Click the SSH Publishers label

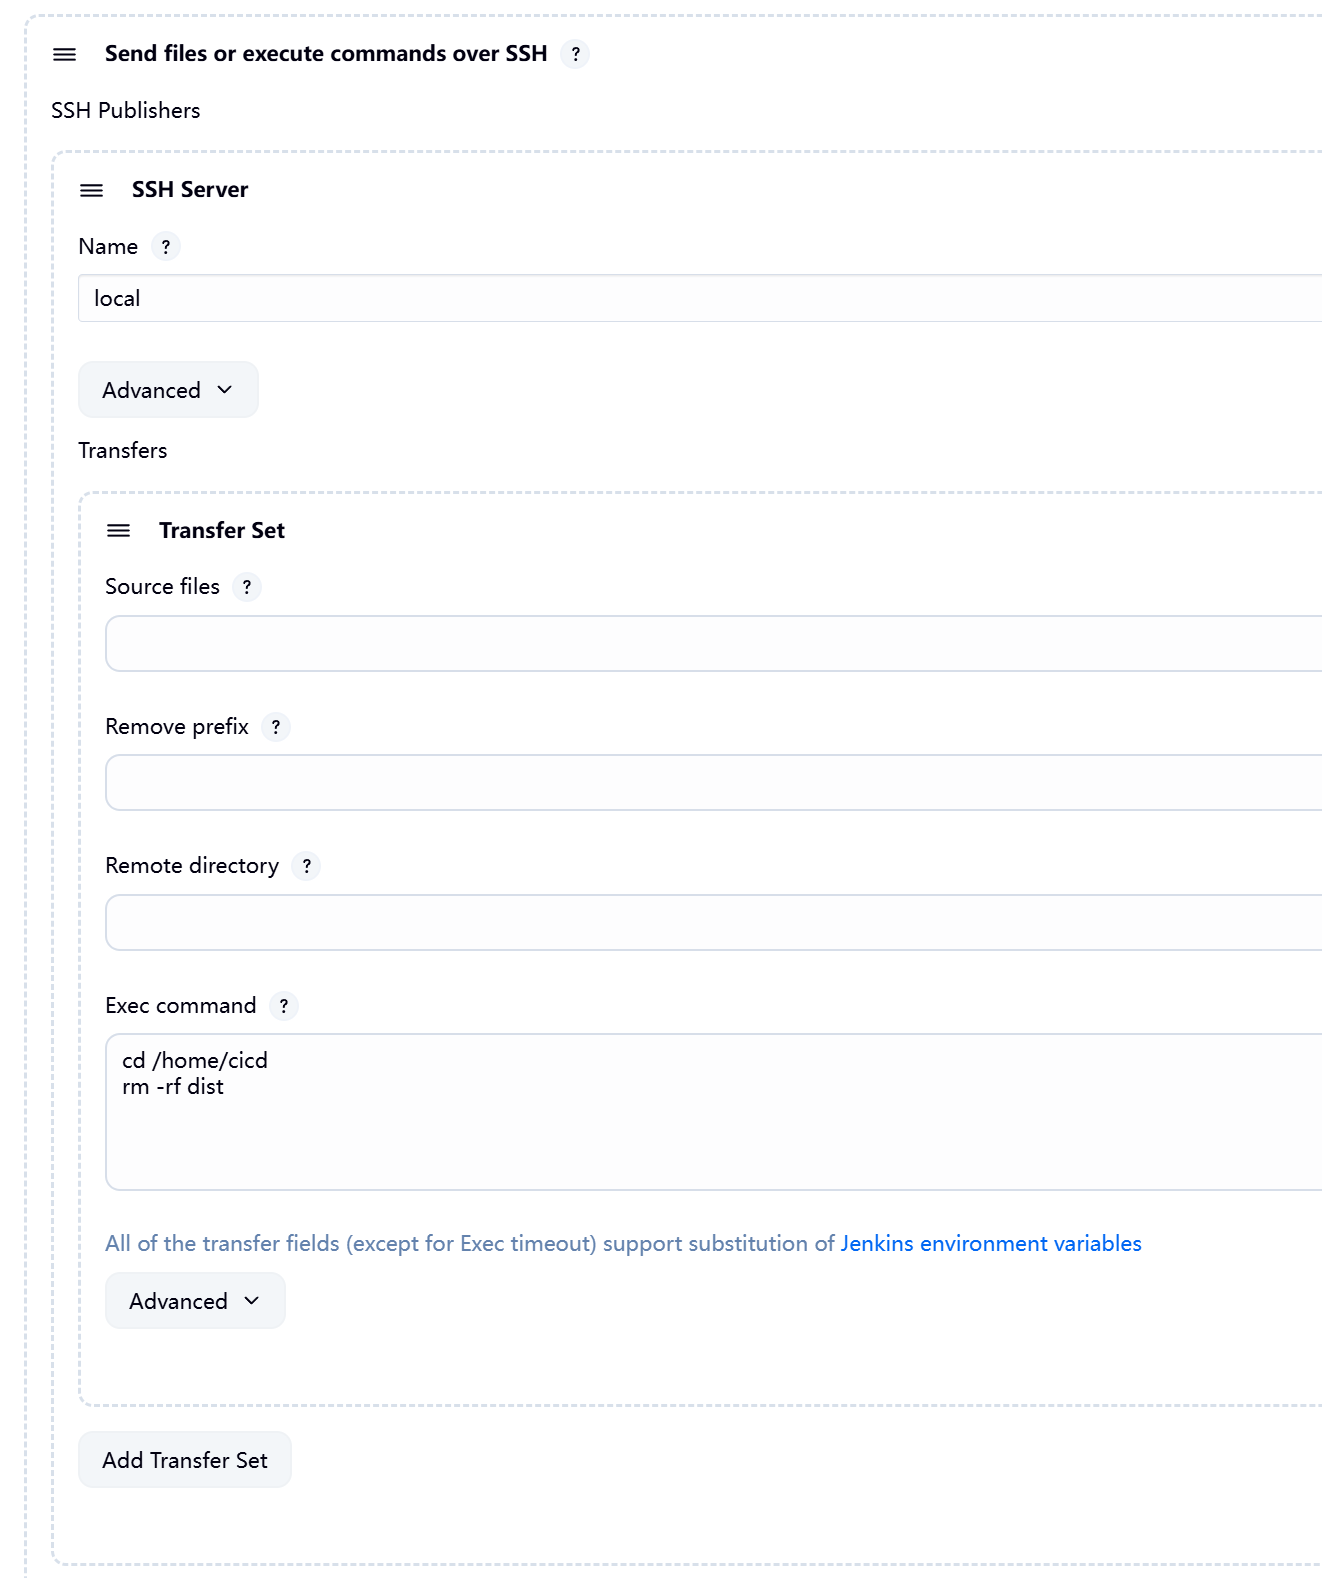pos(126,110)
